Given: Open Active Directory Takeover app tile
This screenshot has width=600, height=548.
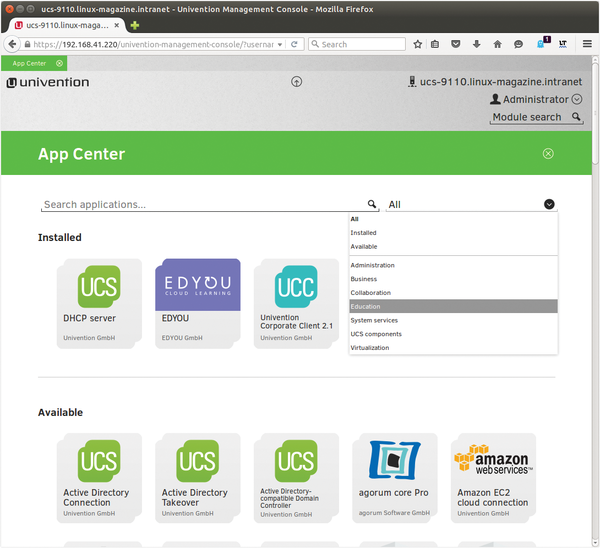Looking at the screenshot, I should [x=198, y=478].
